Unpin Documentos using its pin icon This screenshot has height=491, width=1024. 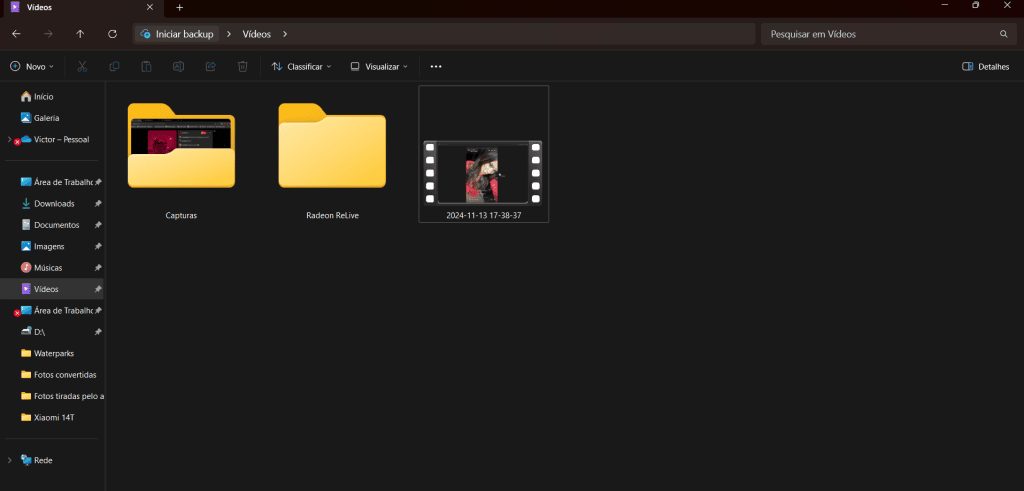(x=98, y=225)
